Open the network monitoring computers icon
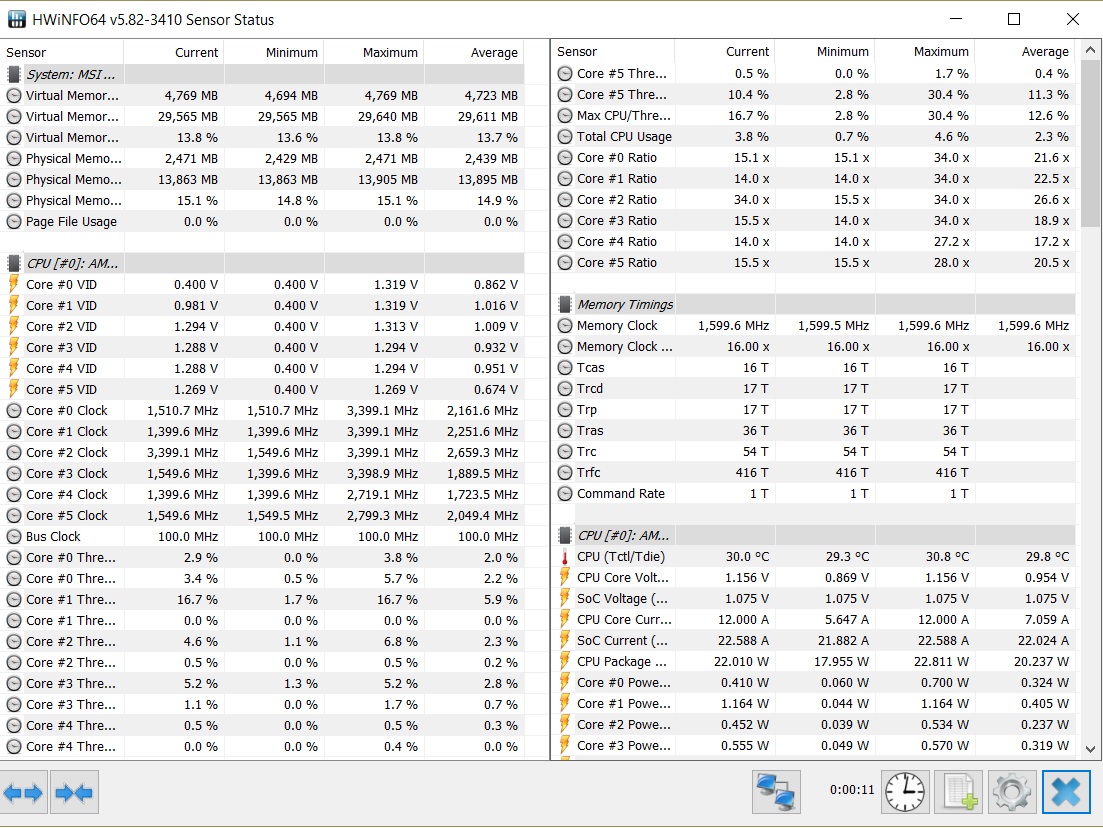 point(777,792)
